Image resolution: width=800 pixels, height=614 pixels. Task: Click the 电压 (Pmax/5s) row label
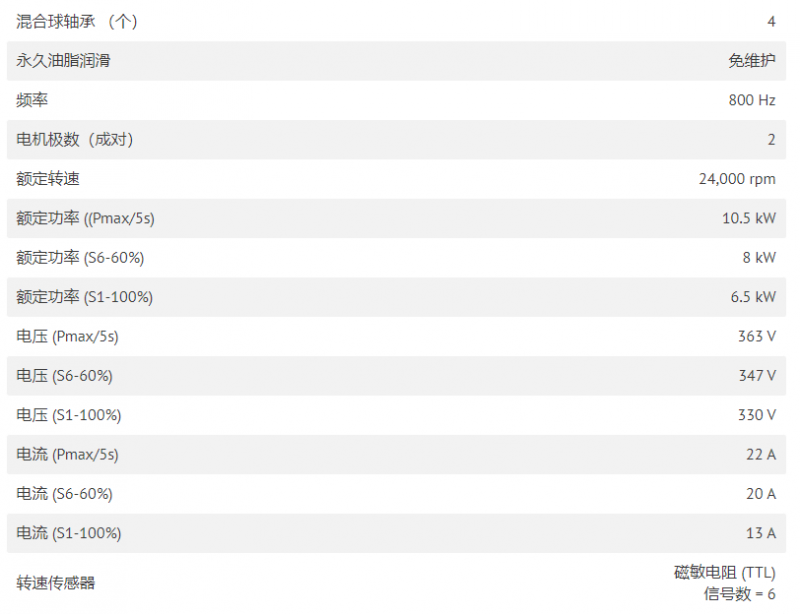67,336
